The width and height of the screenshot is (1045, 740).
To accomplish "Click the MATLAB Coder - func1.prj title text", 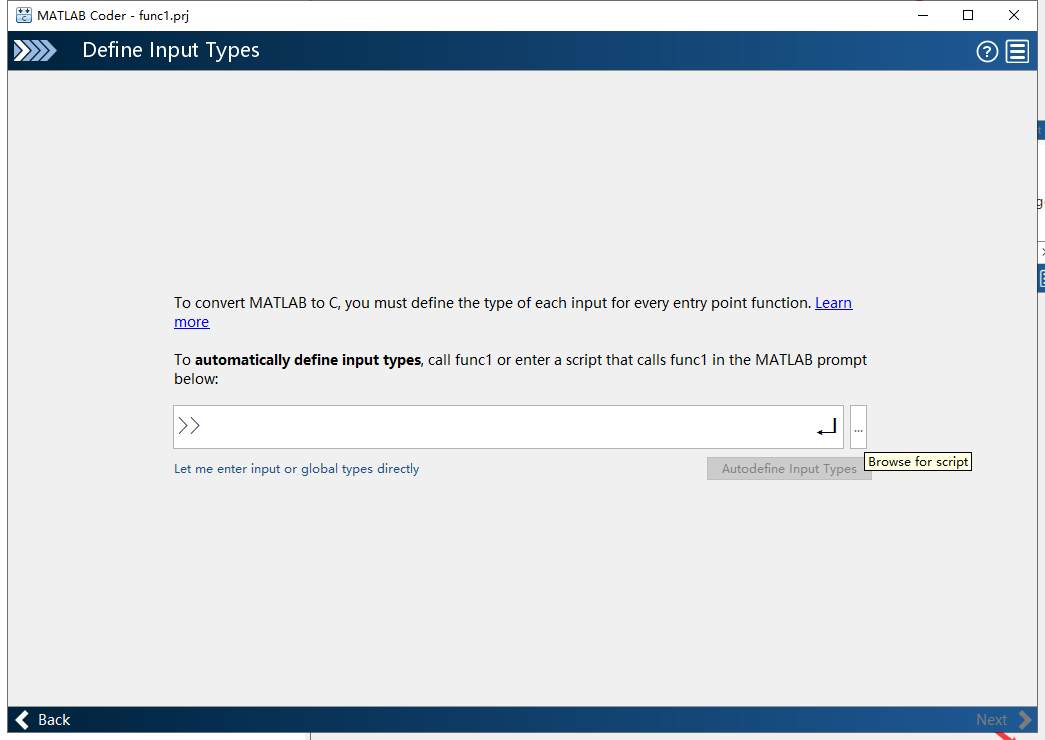I will coord(113,15).
